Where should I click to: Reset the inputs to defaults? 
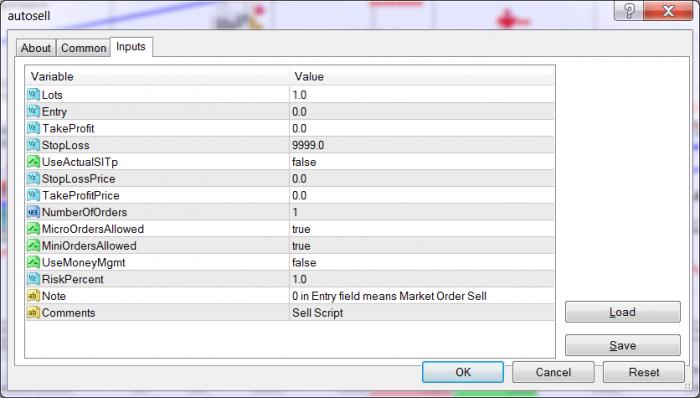644,372
